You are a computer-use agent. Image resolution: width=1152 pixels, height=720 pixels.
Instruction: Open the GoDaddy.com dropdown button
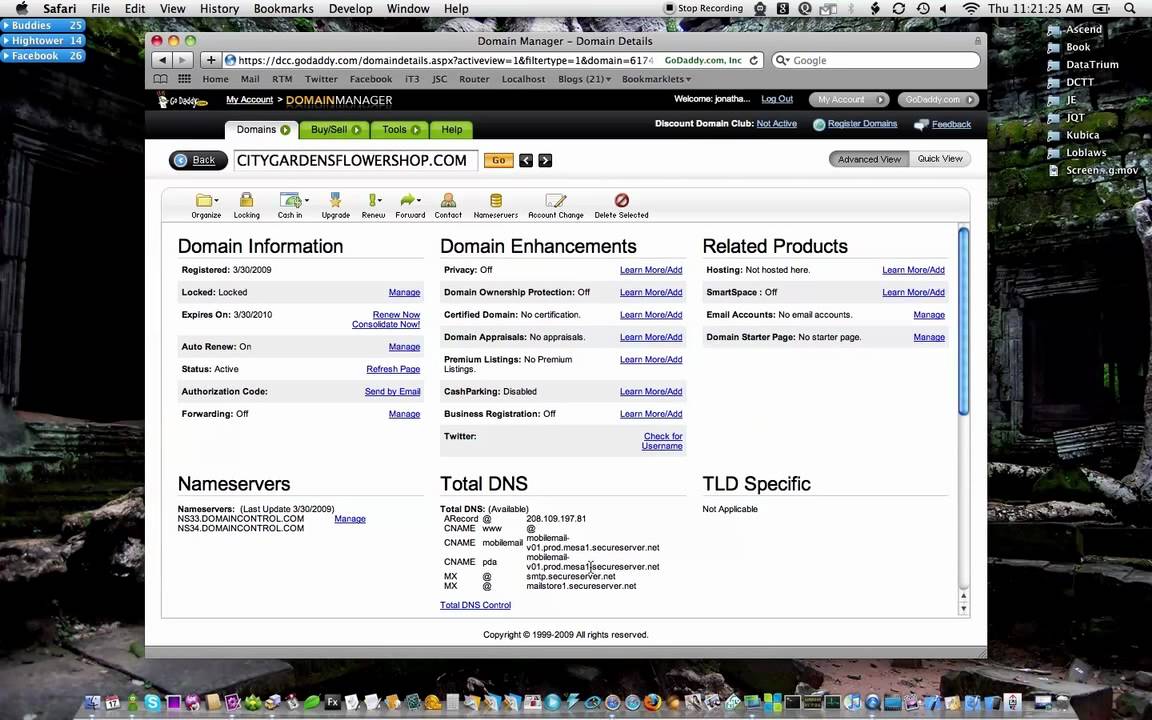pyautogui.click(x=939, y=99)
